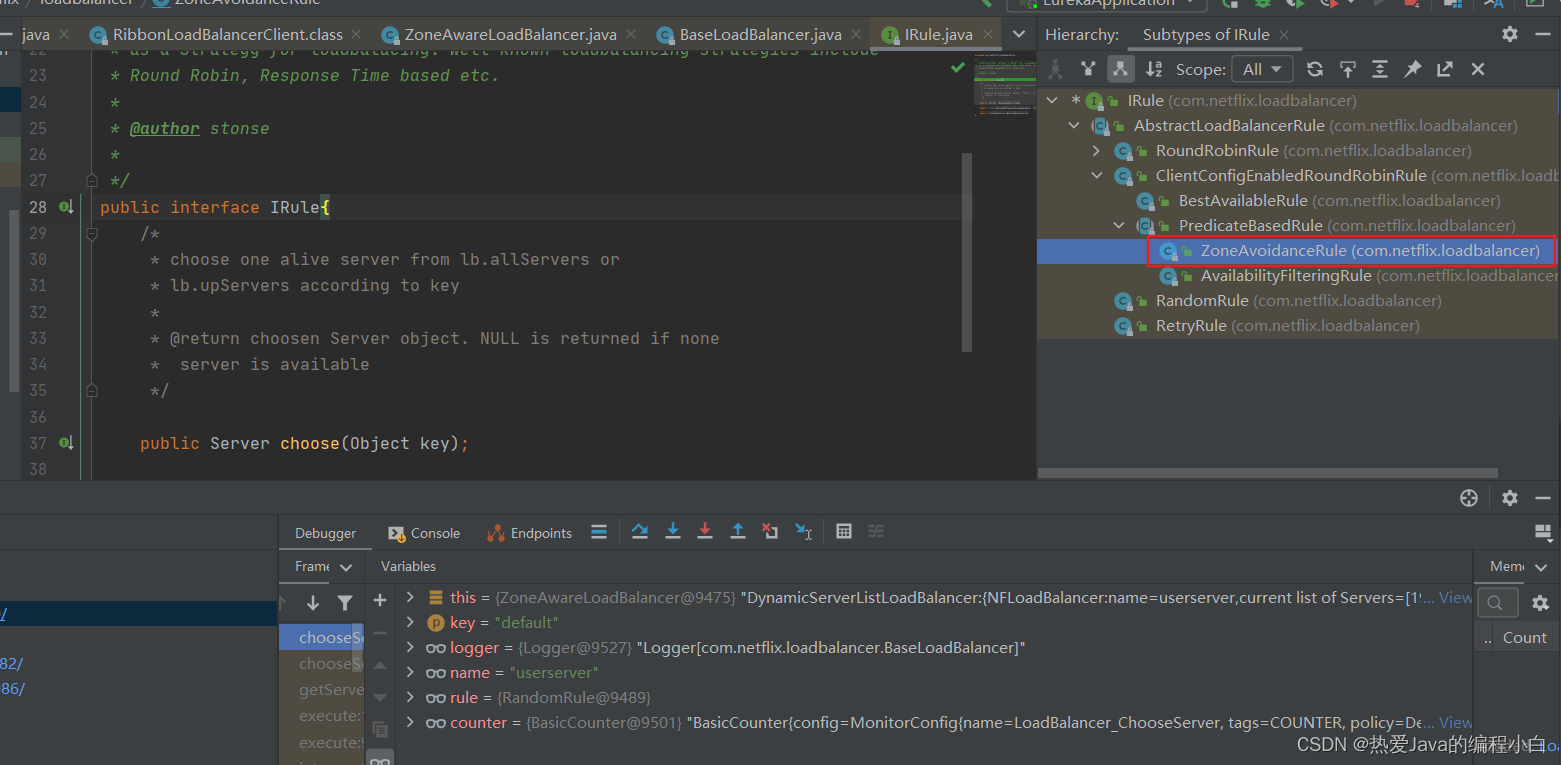
Task: Click Step Out debug icon
Action: [x=738, y=532]
